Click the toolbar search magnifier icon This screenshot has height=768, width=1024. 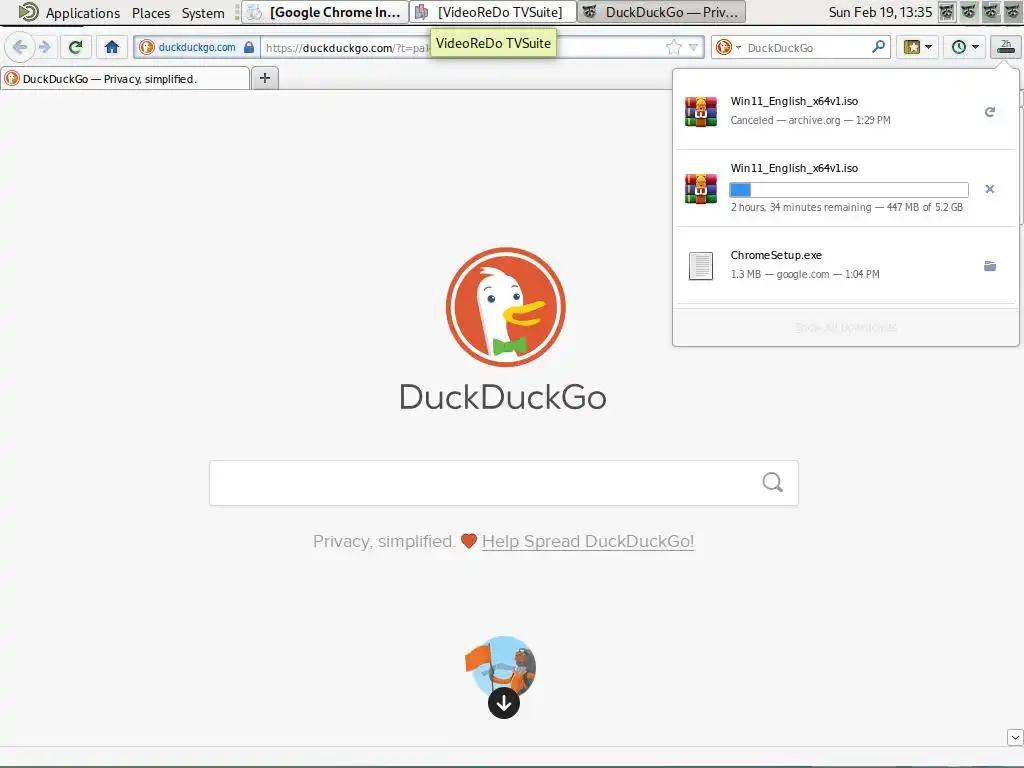click(879, 47)
